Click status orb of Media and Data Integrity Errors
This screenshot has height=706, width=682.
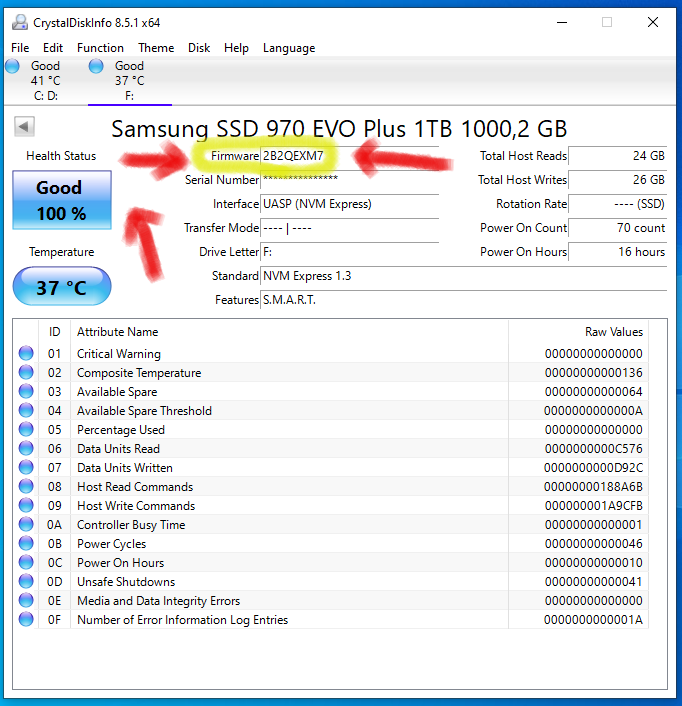26,600
